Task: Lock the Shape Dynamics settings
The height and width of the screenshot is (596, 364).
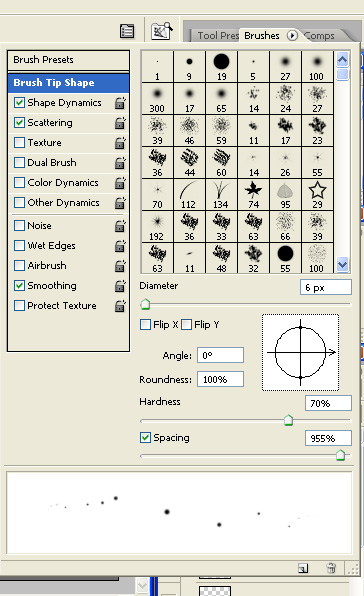Action: 120,103
